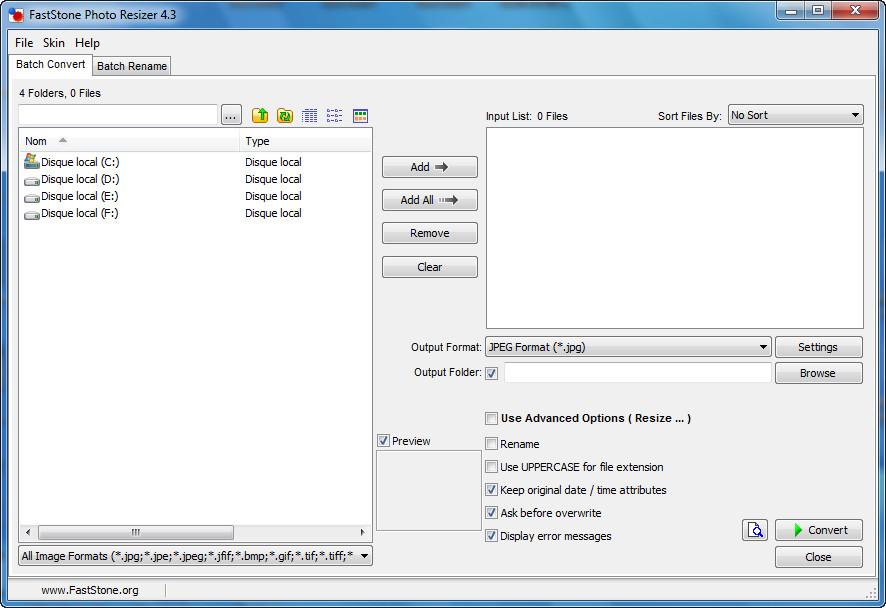Click the file list scroll right arrow

click(x=362, y=532)
